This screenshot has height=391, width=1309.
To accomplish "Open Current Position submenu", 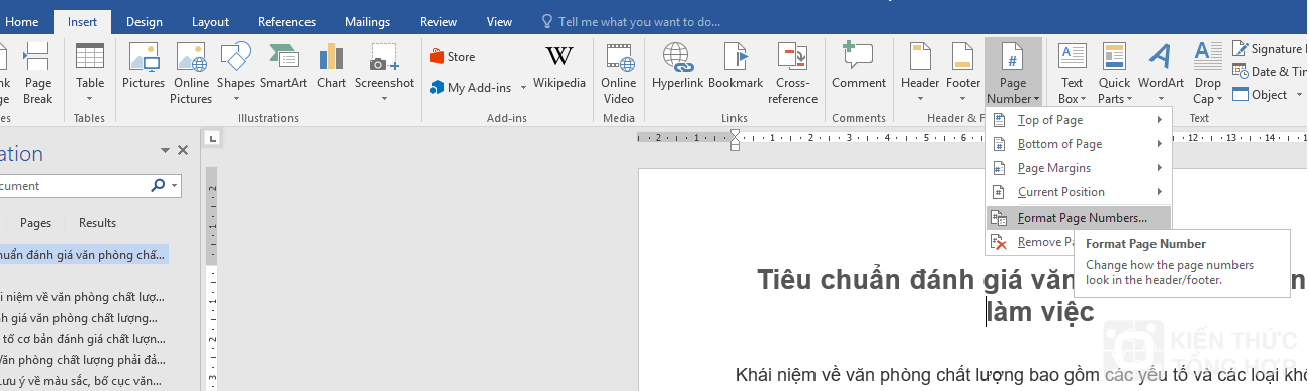I will tap(1078, 192).
